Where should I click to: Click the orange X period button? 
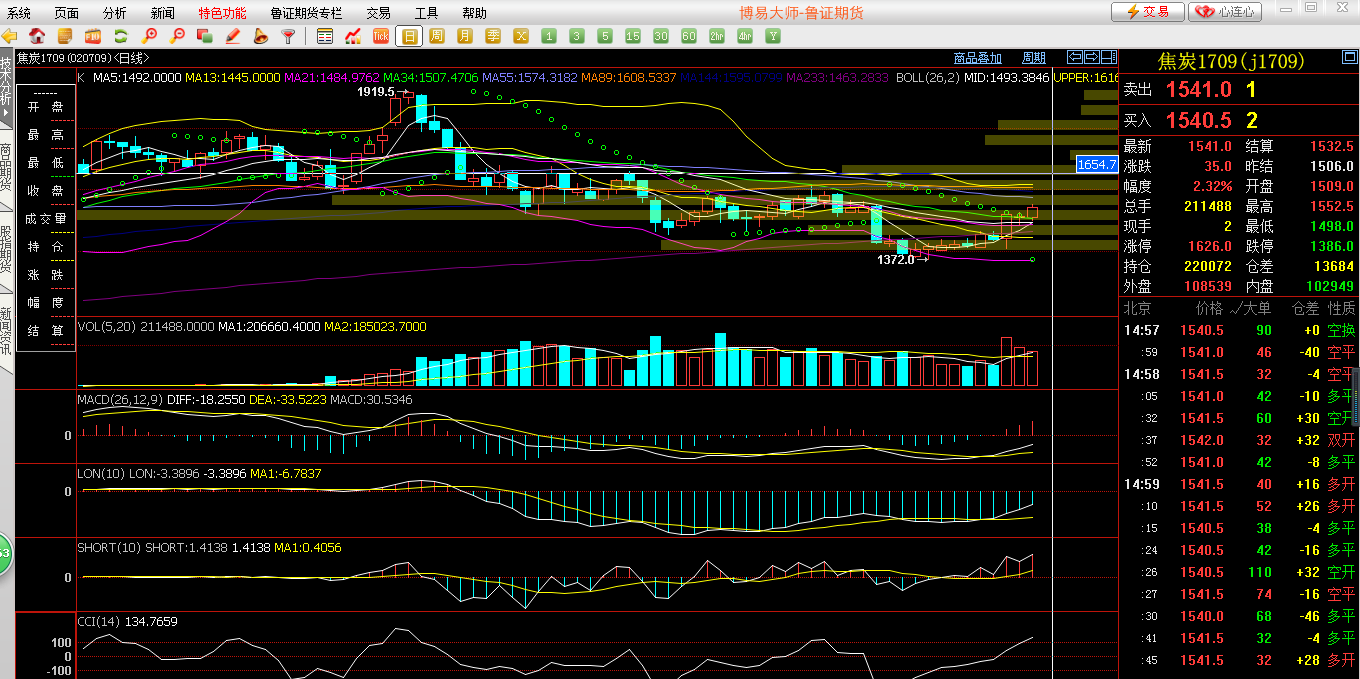point(521,36)
